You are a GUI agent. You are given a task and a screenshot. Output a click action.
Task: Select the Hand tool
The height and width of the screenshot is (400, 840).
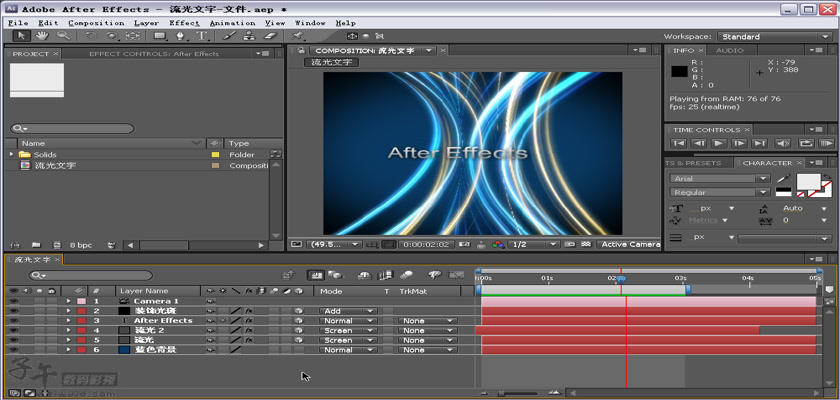click(x=42, y=36)
